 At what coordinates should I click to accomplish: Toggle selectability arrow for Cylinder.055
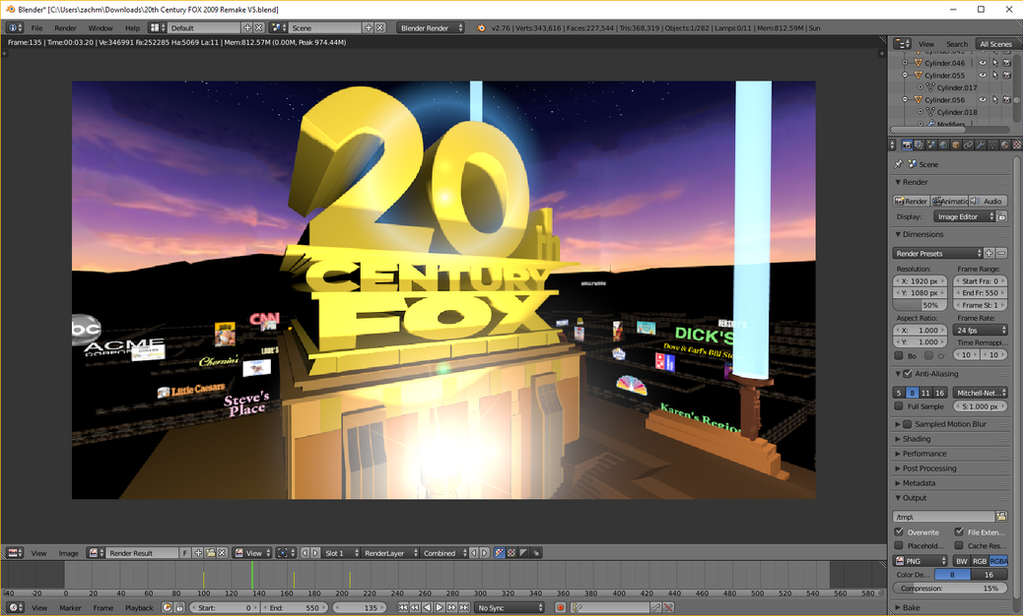tap(995, 76)
